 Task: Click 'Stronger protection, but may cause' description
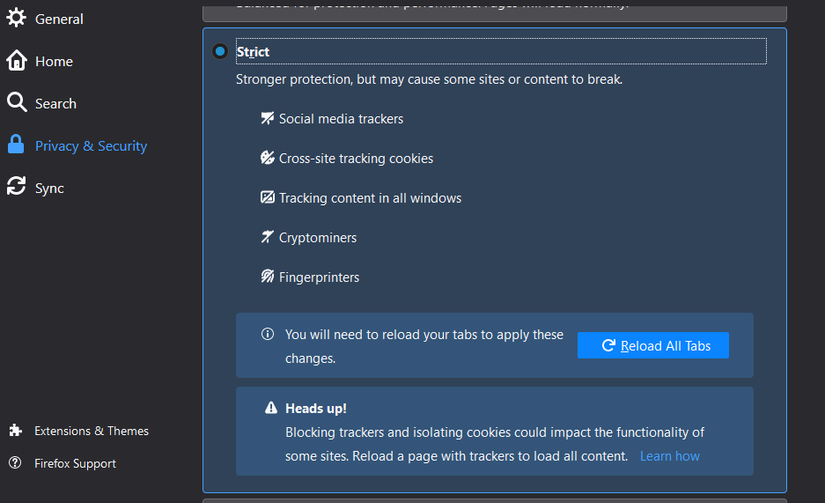pos(429,79)
